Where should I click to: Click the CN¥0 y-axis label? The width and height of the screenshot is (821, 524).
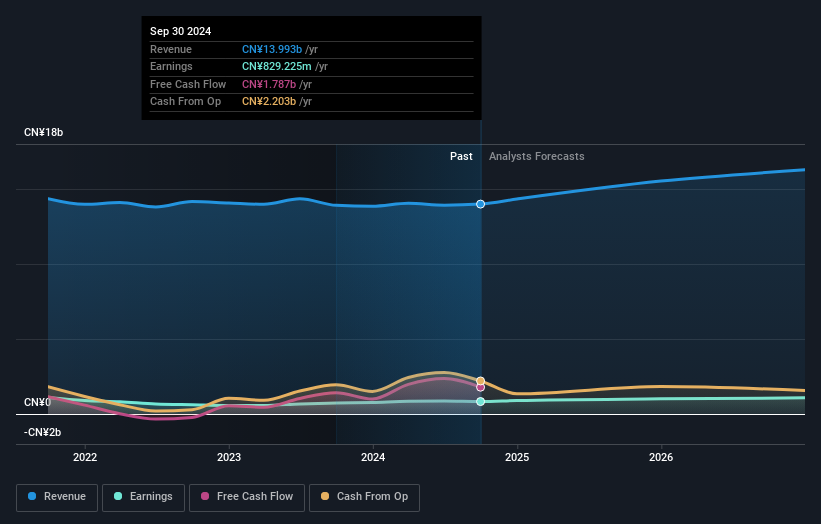click(x=38, y=403)
